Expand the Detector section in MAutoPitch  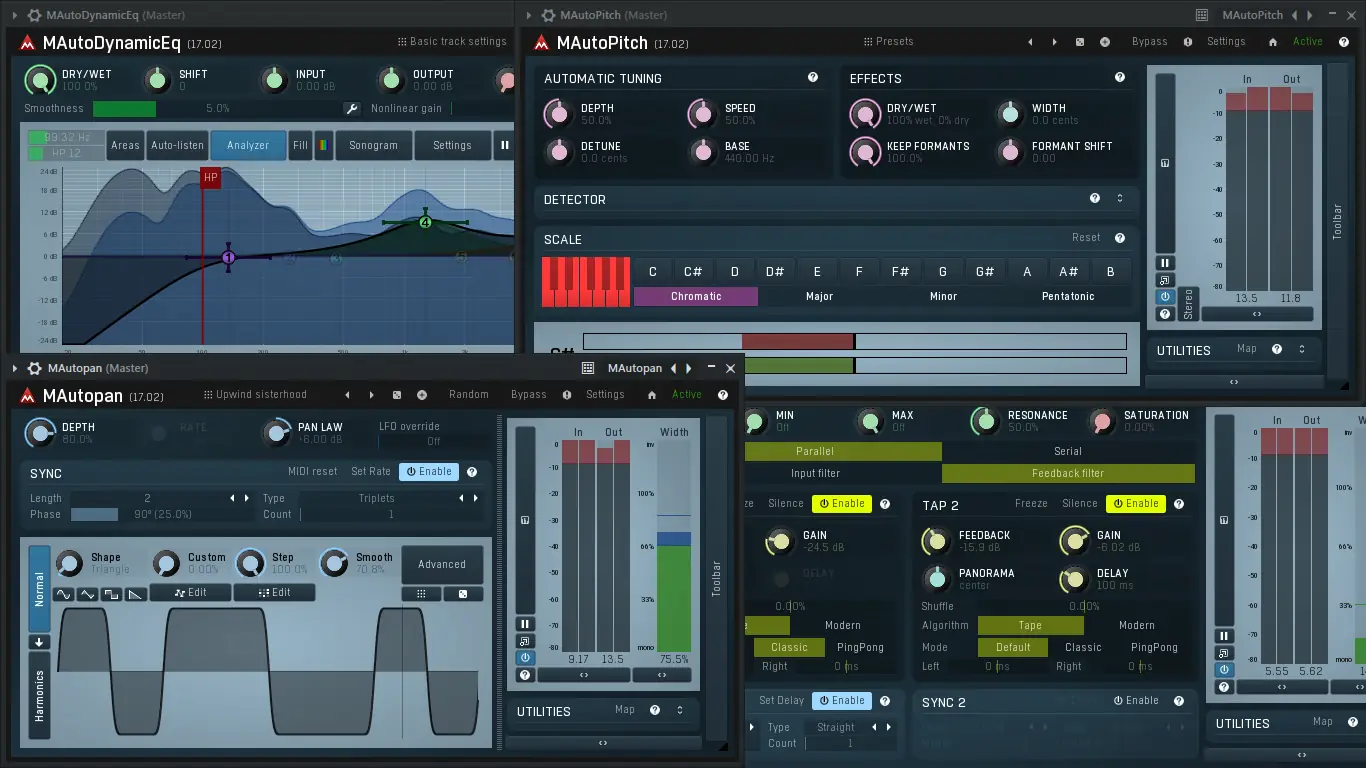[x=1121, y=198]
